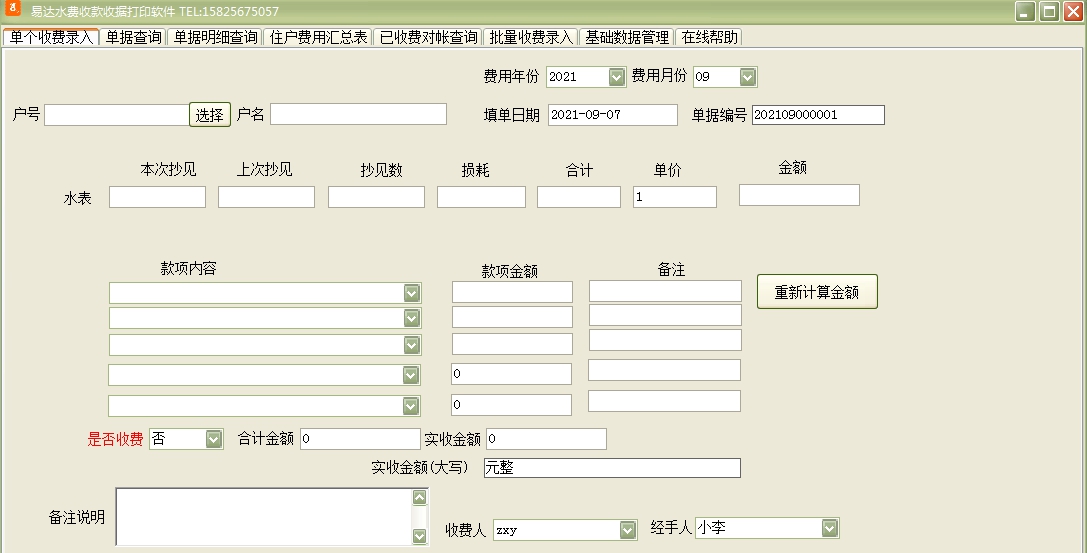Screen dimensions: 1087x553
Task: Expand the second 款项内容 dropdown
Action: click(412, 318)
